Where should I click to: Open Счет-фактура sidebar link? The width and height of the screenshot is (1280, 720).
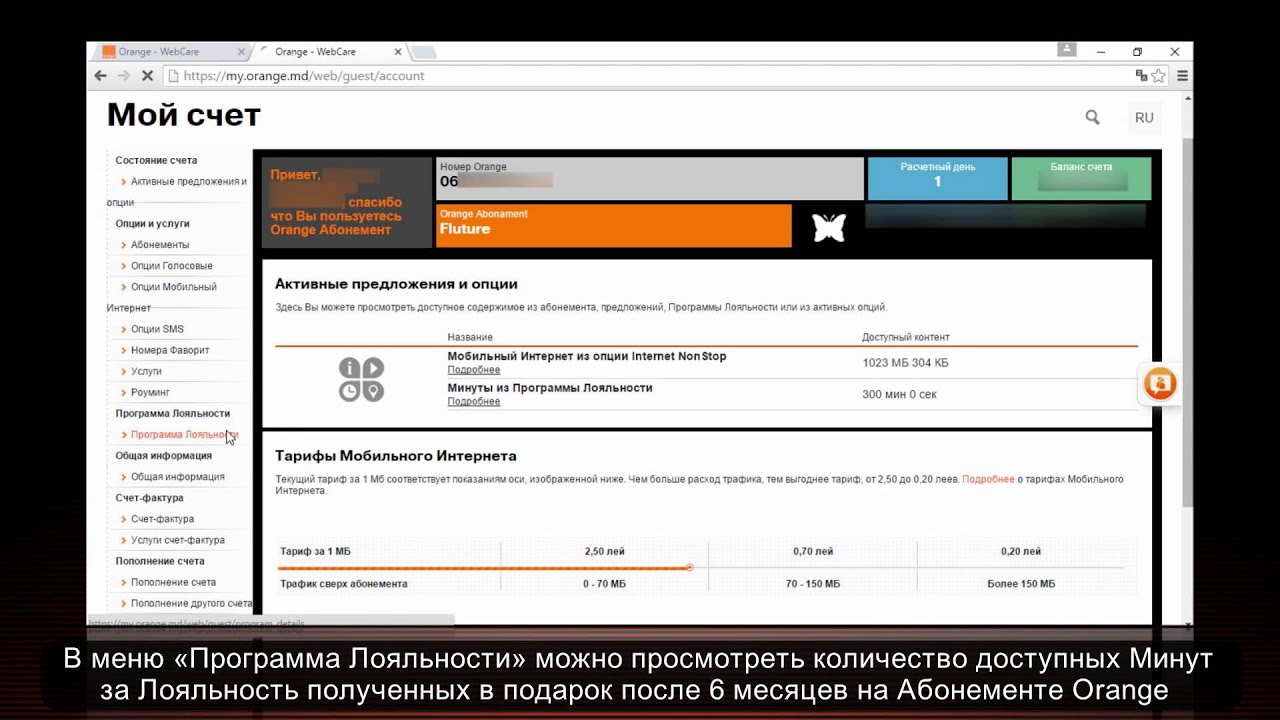(162, 519)
